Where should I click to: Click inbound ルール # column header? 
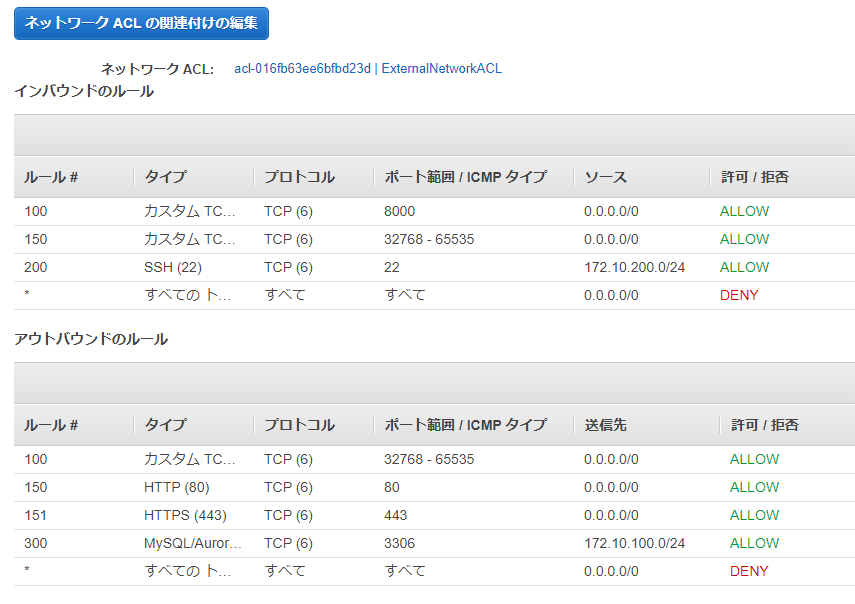51,177
